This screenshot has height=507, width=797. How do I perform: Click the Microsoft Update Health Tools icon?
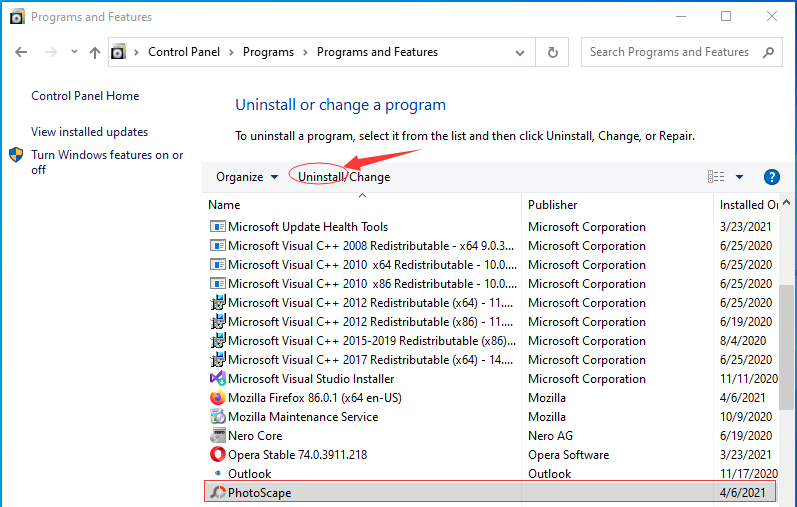point(218,226)
